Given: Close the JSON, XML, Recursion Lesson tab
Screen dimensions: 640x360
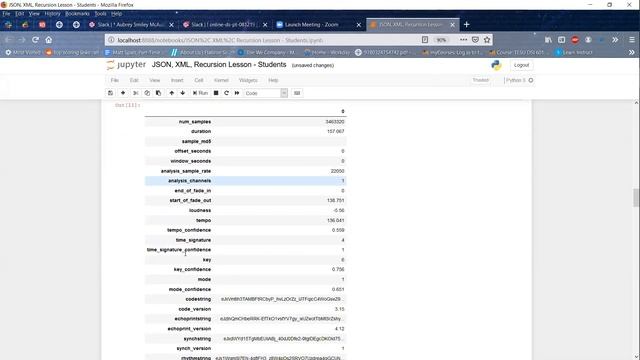Looking at the screenshot, I should [452, 25].
